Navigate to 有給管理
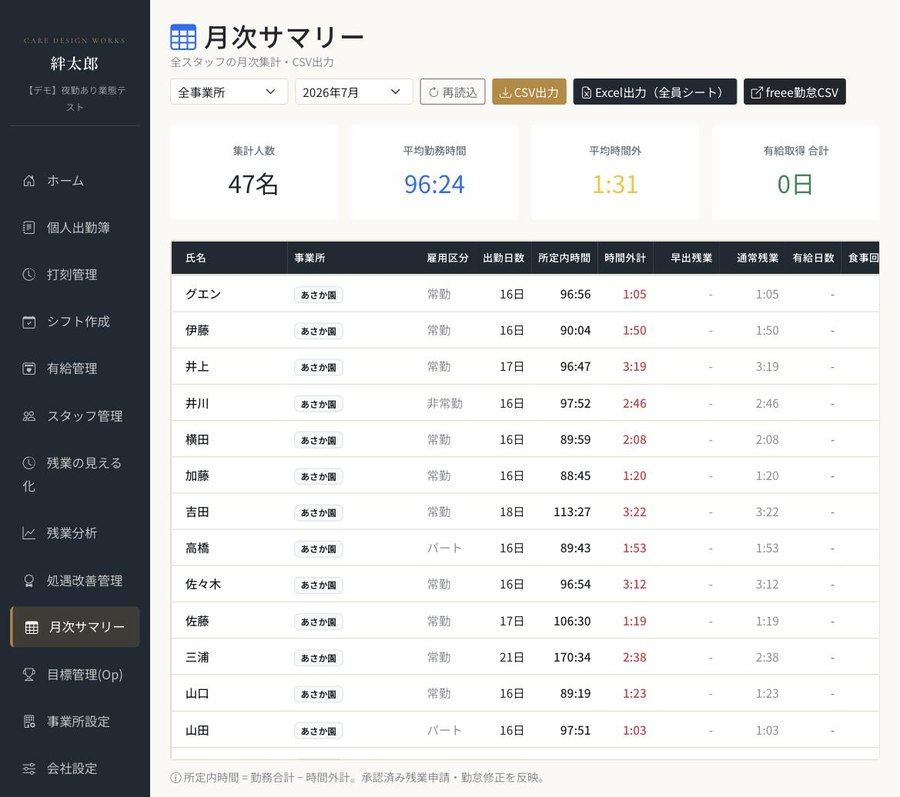This screenshot has height=797, width=900. point(75,369)
